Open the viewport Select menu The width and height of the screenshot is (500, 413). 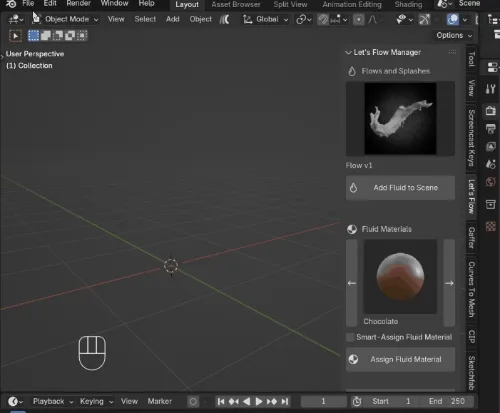145,19
